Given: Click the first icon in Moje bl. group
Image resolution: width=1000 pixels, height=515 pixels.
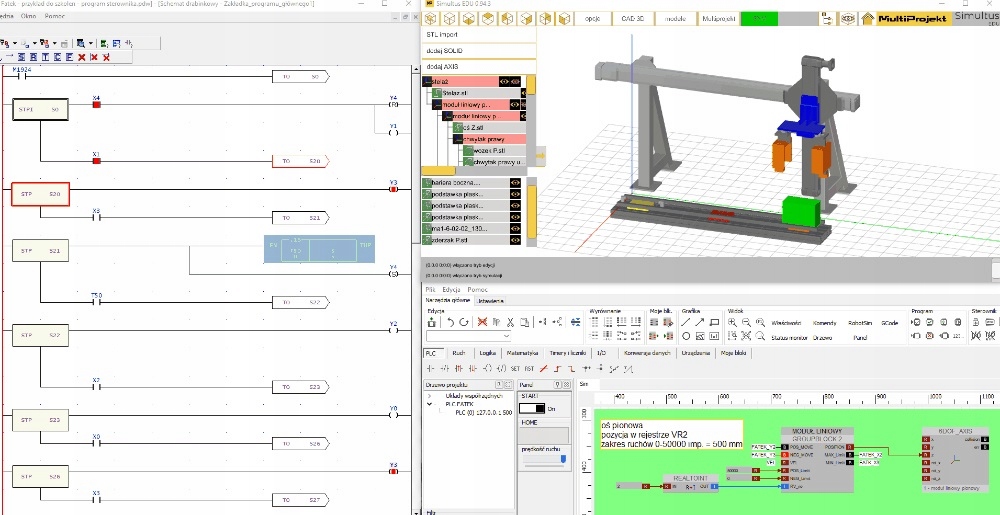Looking at the screenshot, I should click(x=654, y=323).
